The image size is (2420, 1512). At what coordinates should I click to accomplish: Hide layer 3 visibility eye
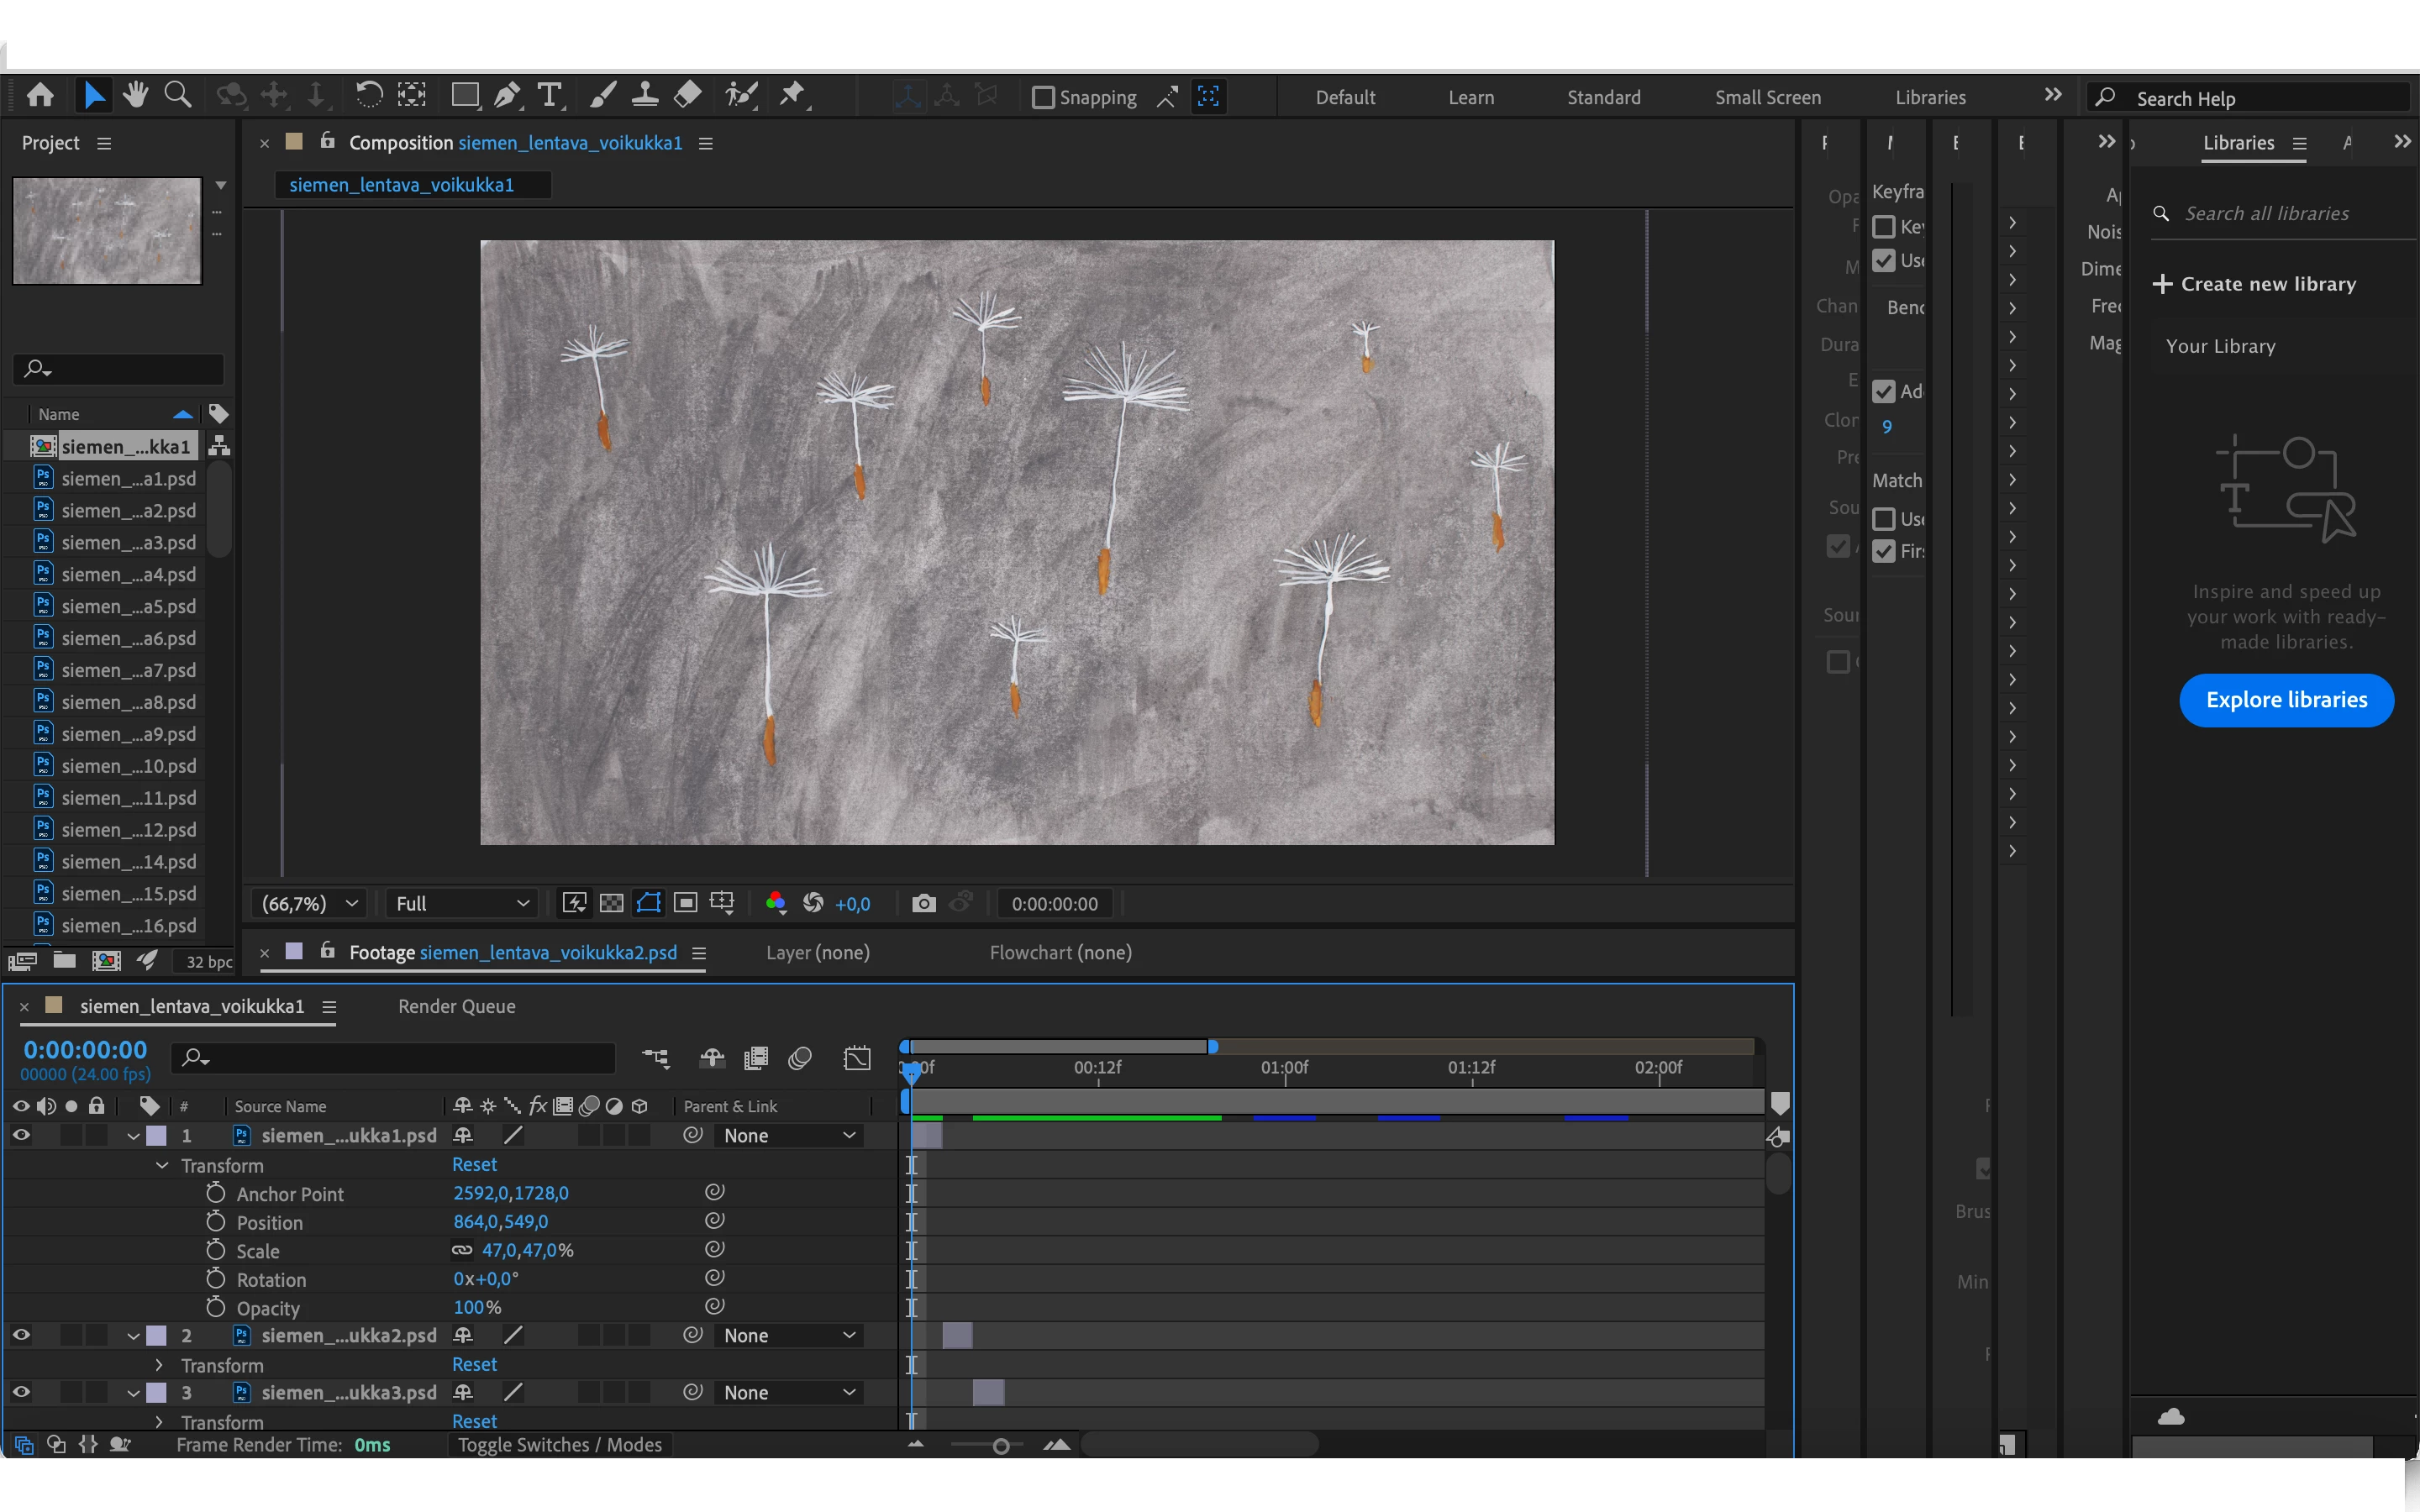(x=21, y=1392)
